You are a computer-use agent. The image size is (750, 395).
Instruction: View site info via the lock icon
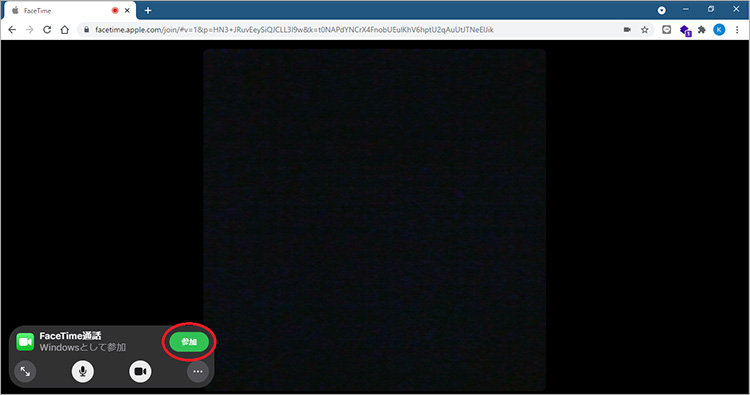(x=87, y=30)
